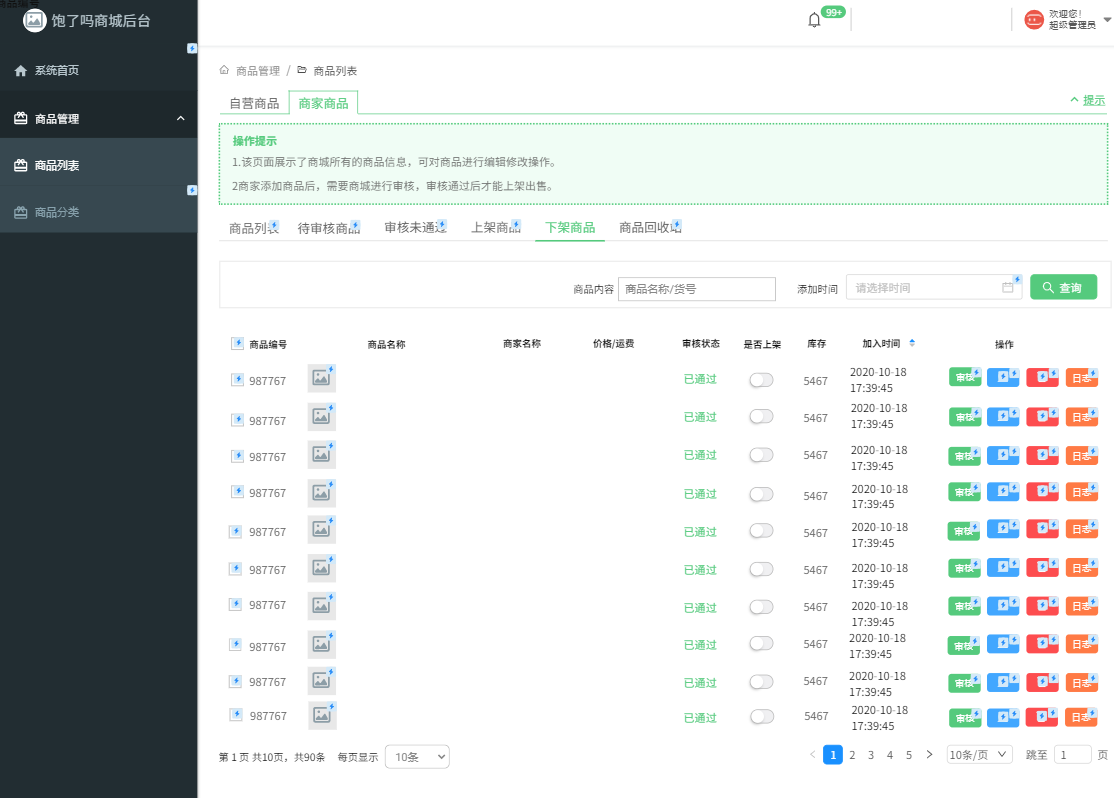The height and width of the screenshot is (798, 1114).
Task: Click the bag icon beside 商品分类
Action: (x=21, y=212)
